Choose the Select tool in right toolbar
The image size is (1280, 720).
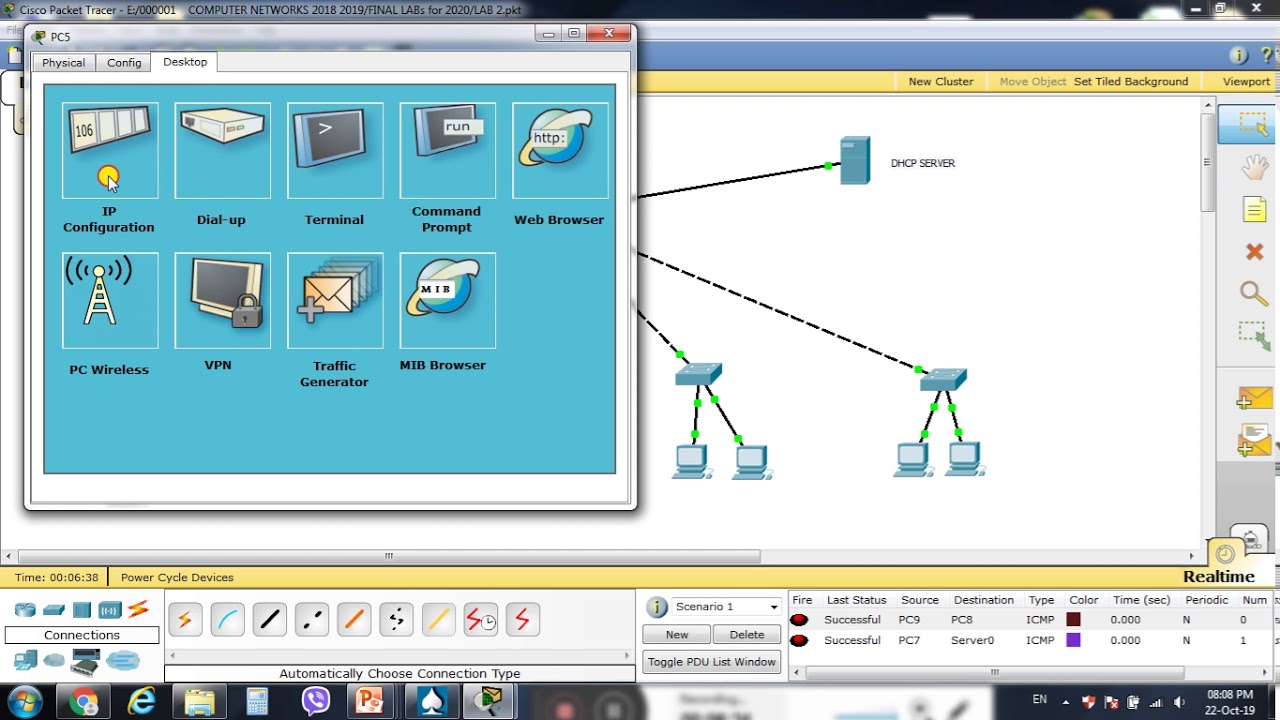[1252, 124]
